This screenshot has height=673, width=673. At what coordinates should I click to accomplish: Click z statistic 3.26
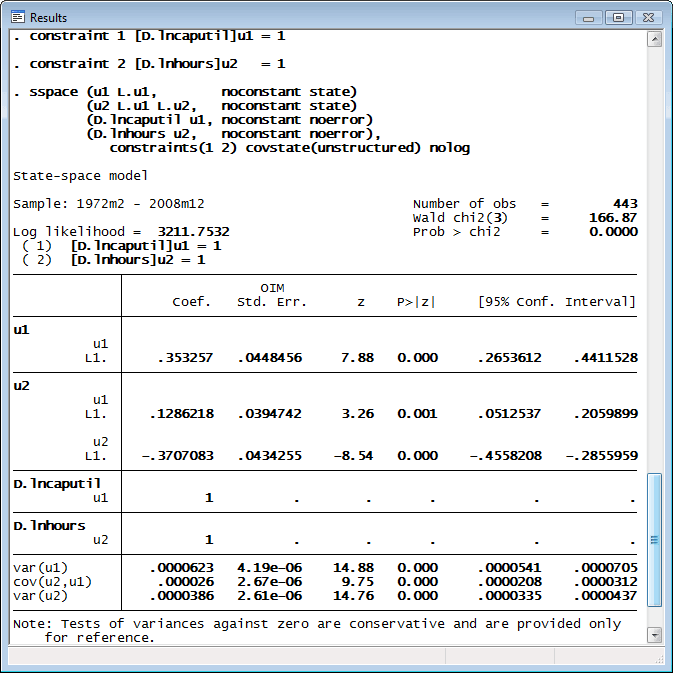pyautogui.click(x=358, y=414)
